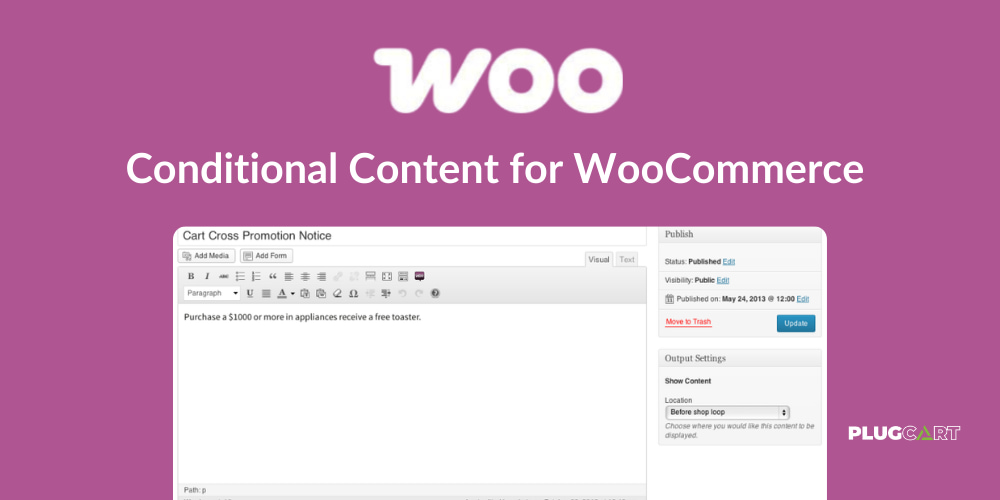Apply blockquote formatting
Viewport: 1000px width, 500px height.
point(273,276)
